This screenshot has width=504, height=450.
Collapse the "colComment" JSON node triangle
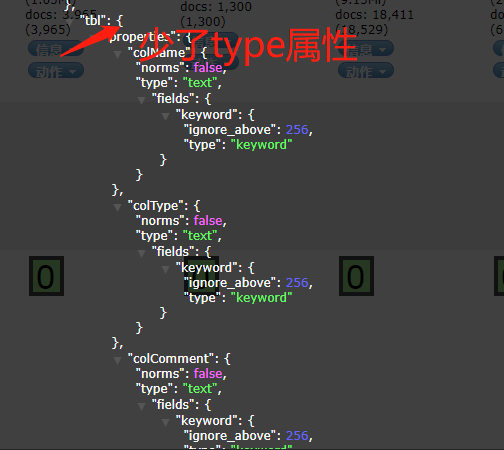pyautogui.click(x=117, y=360)
